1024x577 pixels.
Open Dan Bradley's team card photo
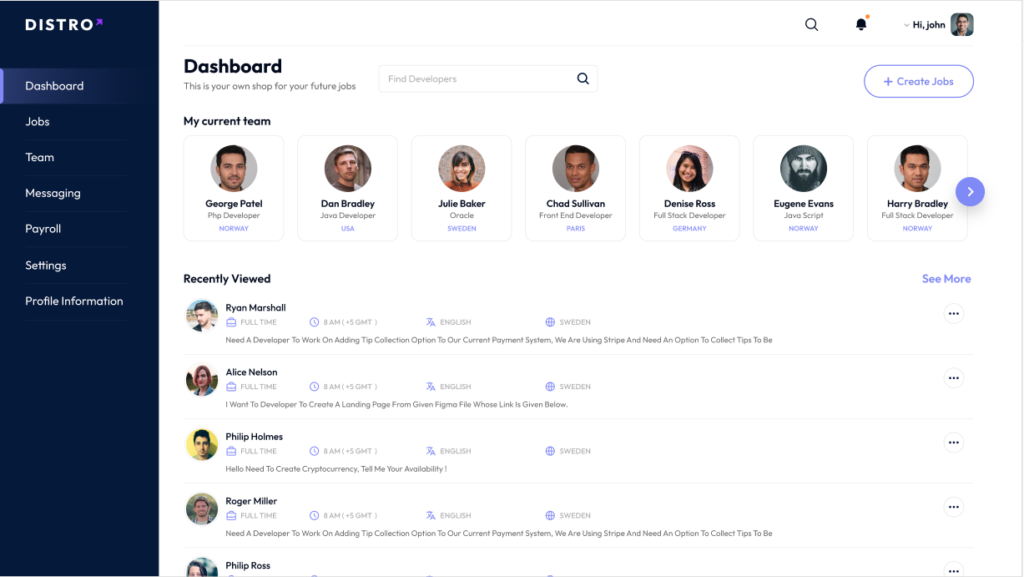pos(347,168)
